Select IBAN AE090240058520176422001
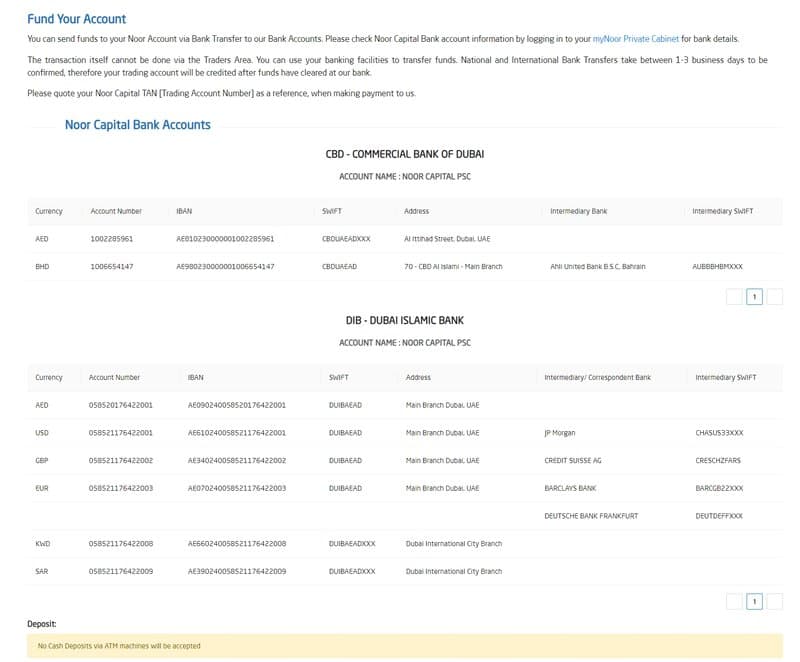 tap(237, 405)
